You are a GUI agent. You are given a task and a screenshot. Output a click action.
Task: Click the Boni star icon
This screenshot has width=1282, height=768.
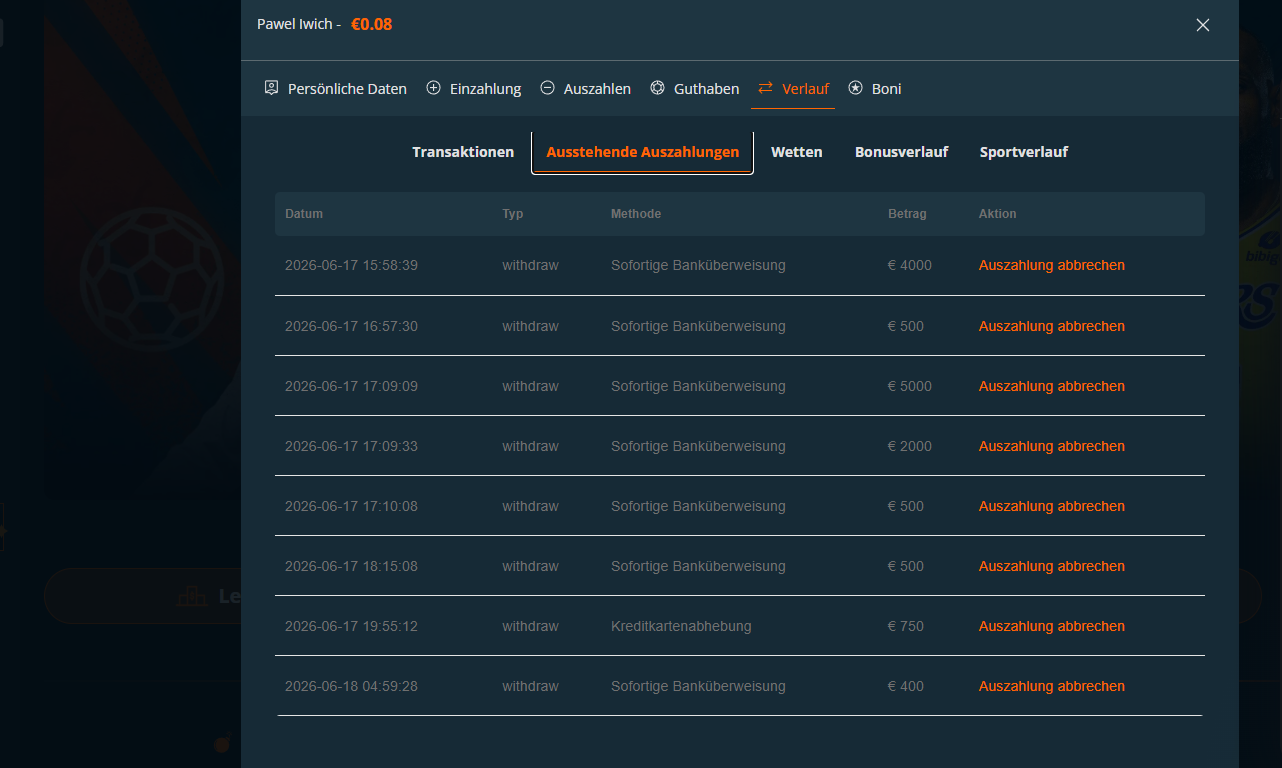pyautogui.click(x=855, y=88)
